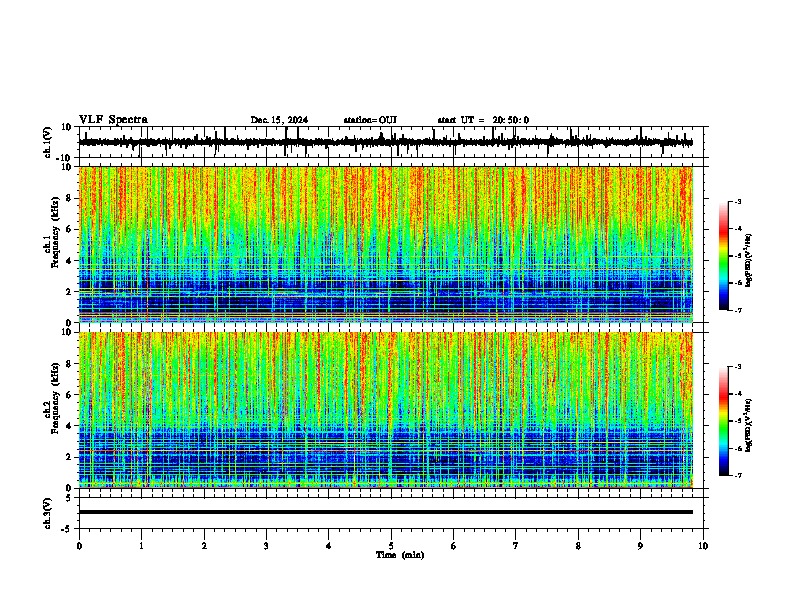Click the "2" kHz tick on ch.2 frequency axis
This screenshot has width=792, height=612.
(70, 457)
